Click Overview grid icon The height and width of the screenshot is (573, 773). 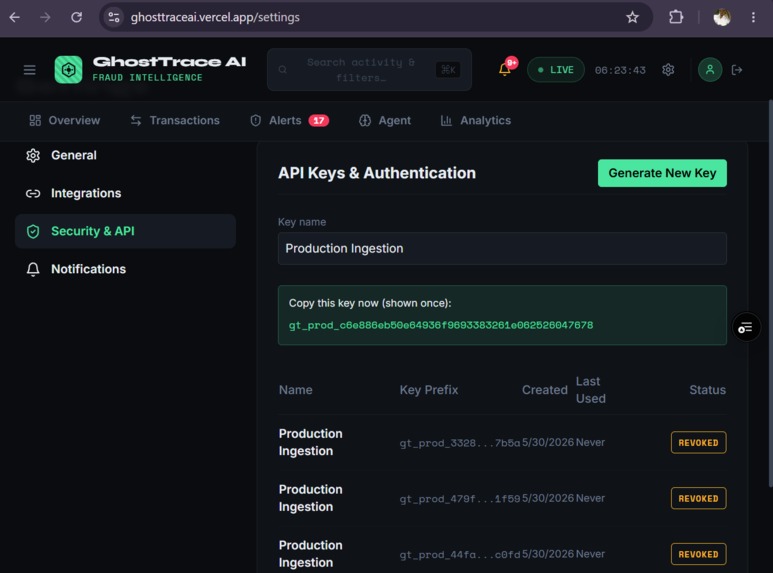coord(35,120)
